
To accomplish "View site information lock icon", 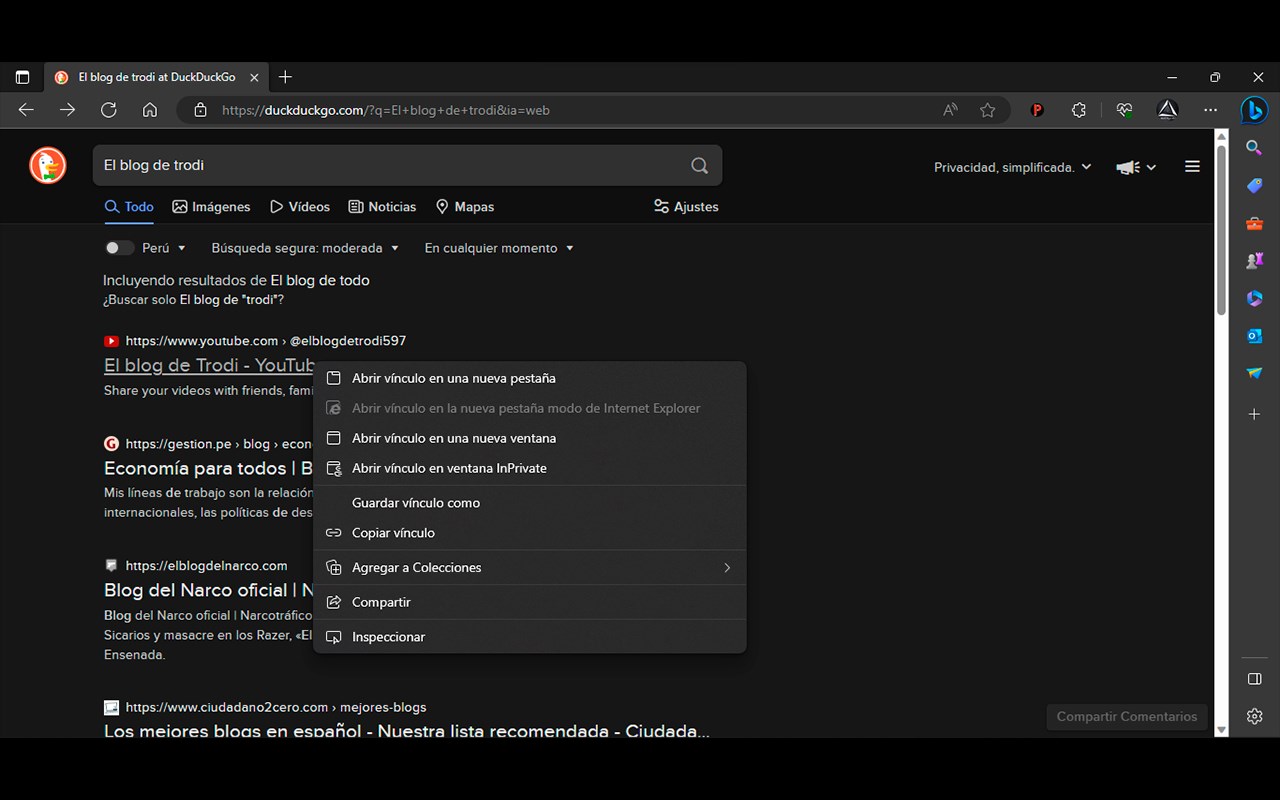I will (x=200, y=110).
